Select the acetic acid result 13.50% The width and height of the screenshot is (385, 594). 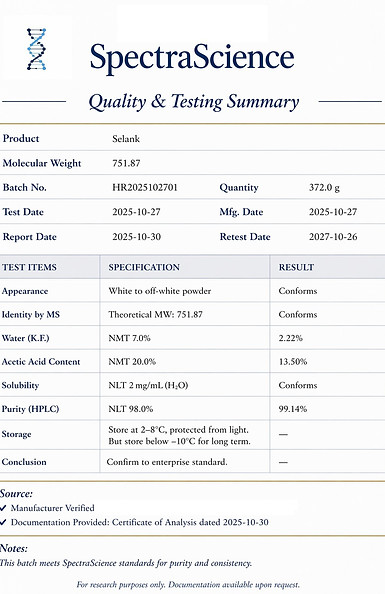click(293, 361)
